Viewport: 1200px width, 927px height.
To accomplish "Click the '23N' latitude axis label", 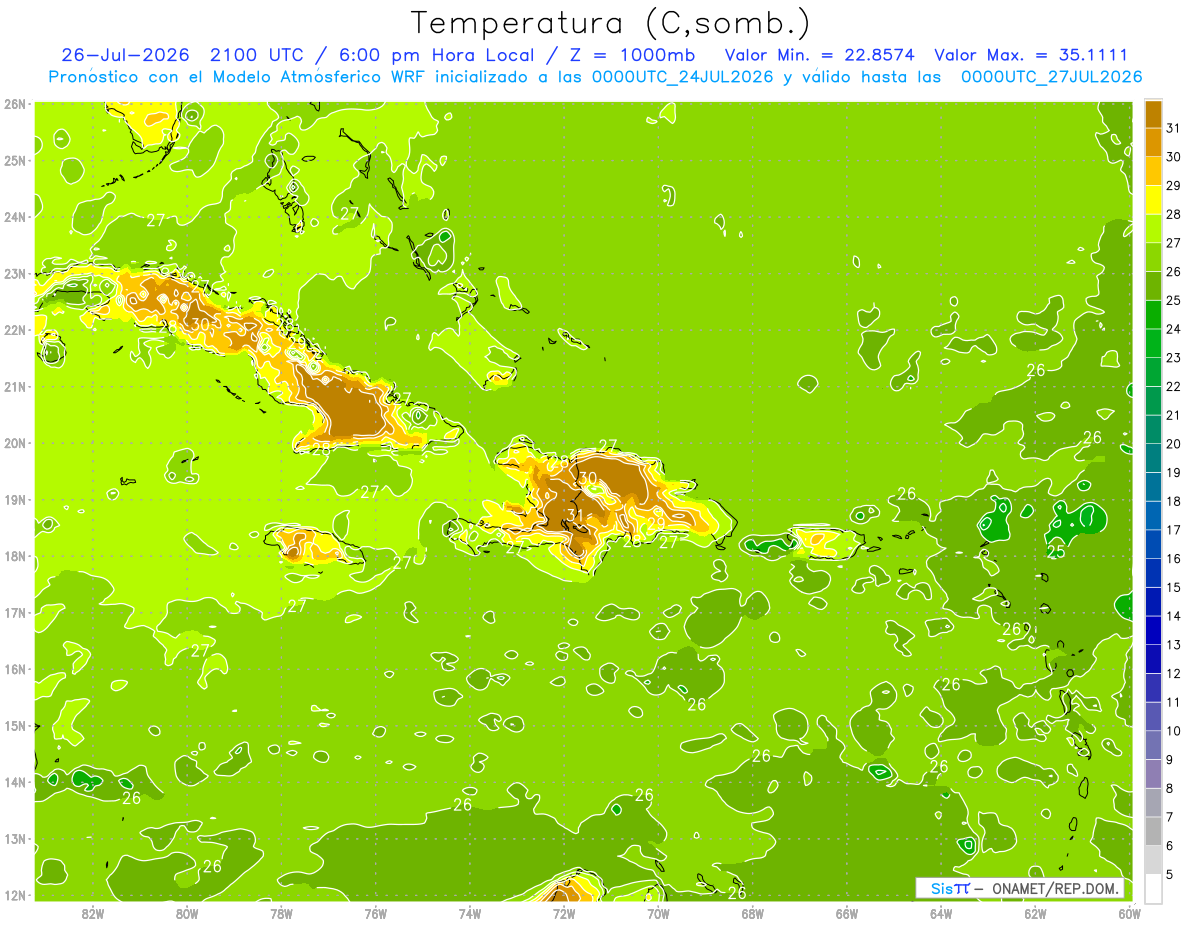I will coord(14,273).
